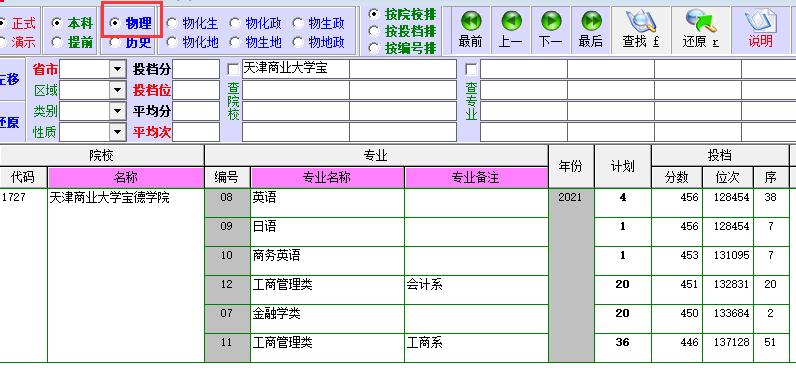
Task: Click the 编号 column header
Action: pyautogui.click(x=227, y=177)
